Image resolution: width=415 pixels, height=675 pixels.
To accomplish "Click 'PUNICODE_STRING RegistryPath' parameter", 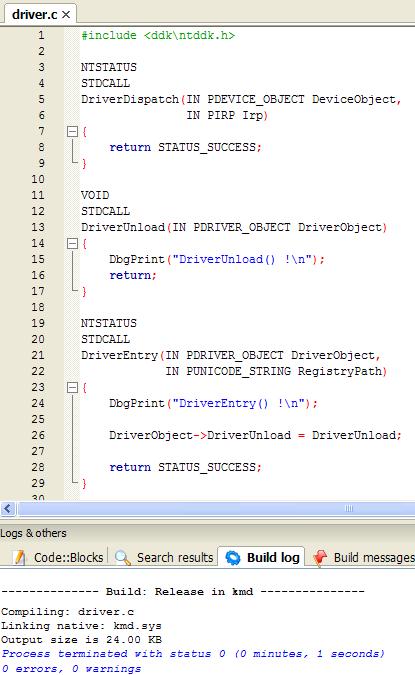I will [x=284, y=371].
